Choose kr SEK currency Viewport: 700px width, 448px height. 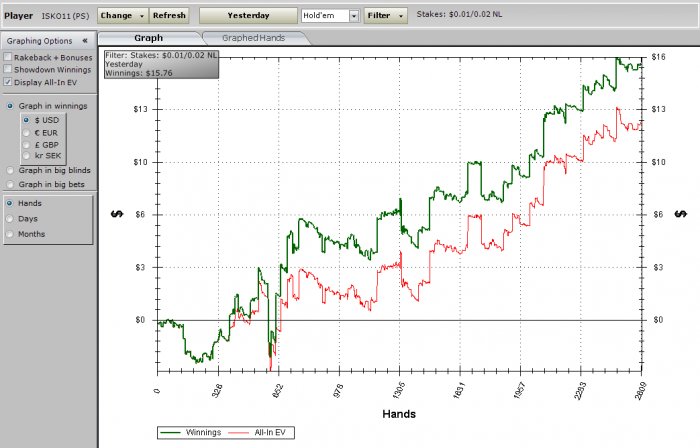(26, 155)
